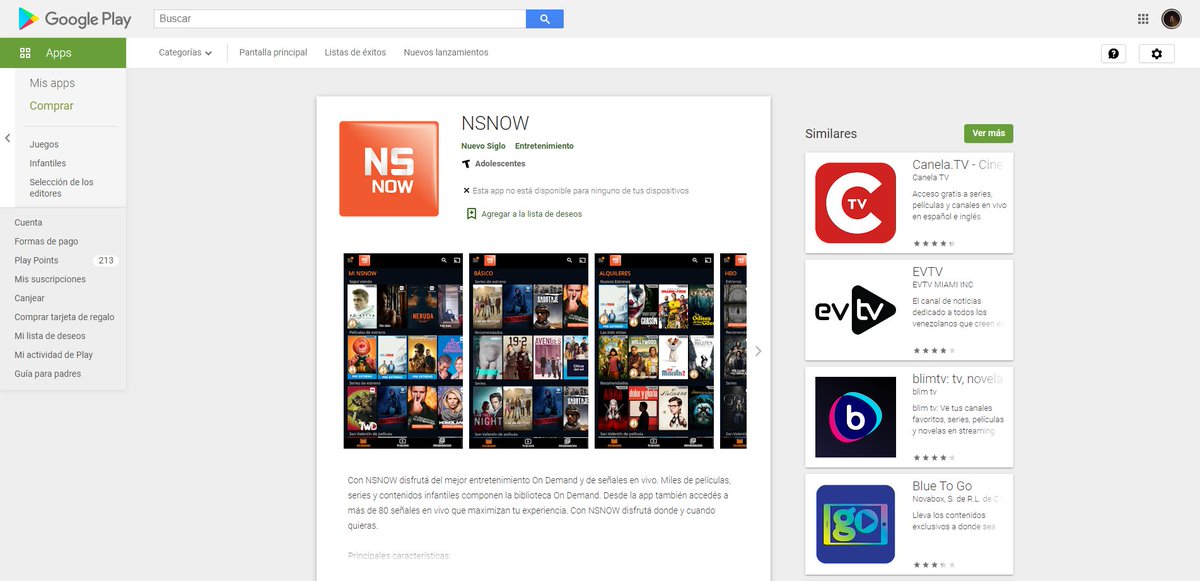Open the help question mark icon
The image size is (1200, 581).
coord(1113,54)
